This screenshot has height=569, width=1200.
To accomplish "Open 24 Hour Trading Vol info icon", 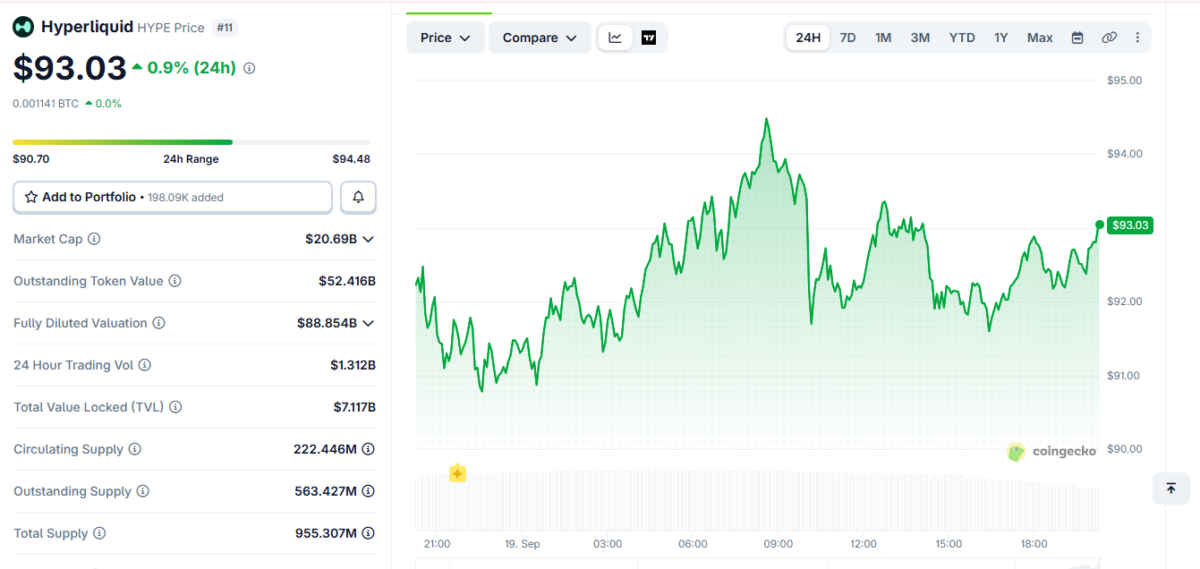I will pyautogui.click(x=144, y=365).
